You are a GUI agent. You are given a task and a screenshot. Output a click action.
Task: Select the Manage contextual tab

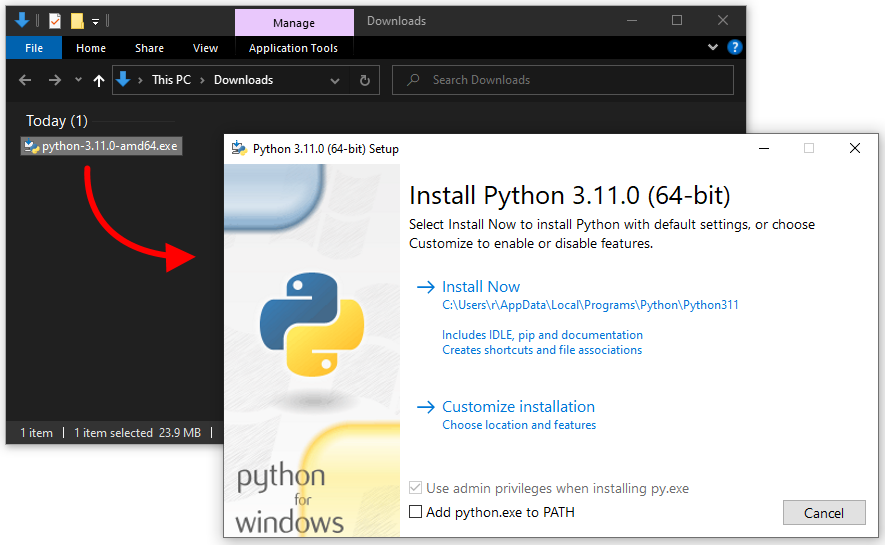(294, 23)
